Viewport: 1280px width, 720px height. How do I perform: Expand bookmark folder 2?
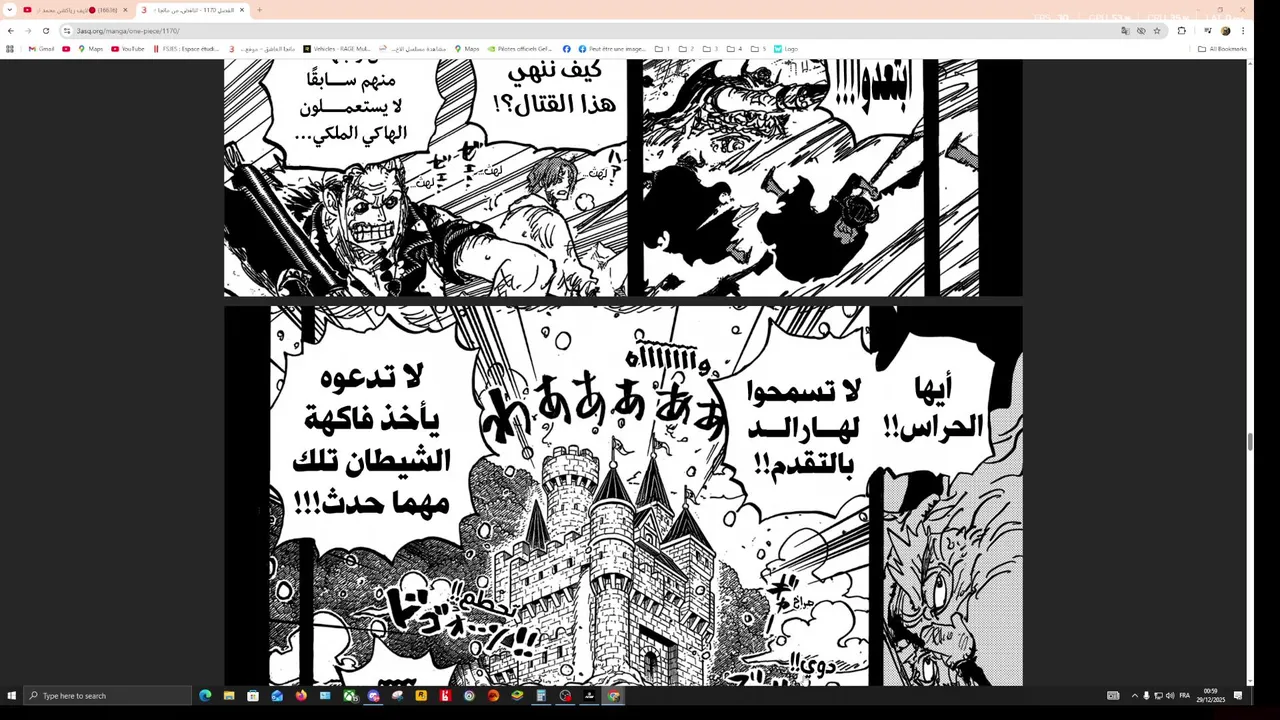coord(686,49)
